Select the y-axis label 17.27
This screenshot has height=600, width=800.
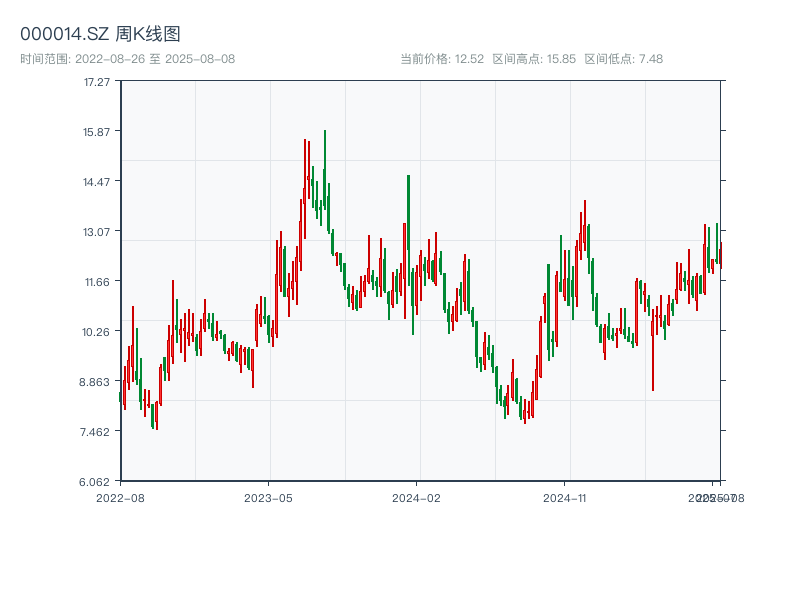97,82
